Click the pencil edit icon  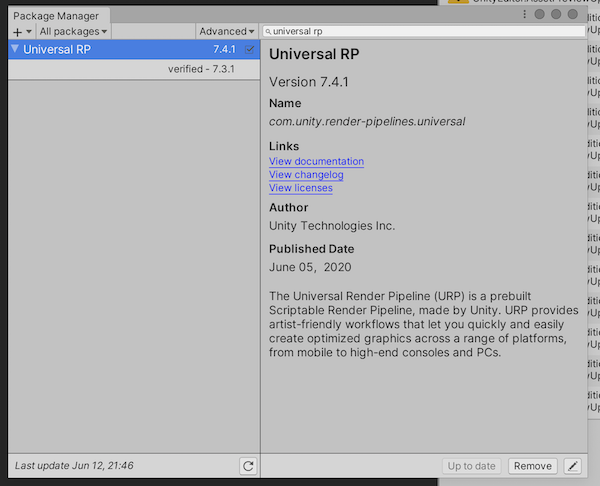(x=573, y=466)
